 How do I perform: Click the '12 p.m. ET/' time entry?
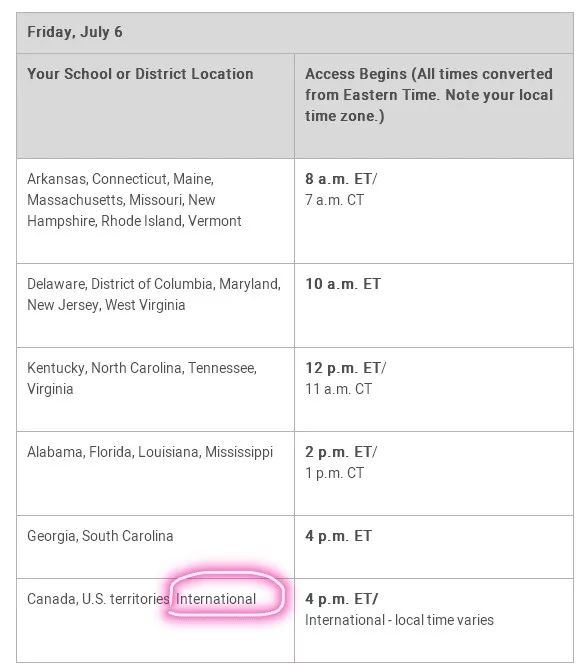click(x=345, y=368)
